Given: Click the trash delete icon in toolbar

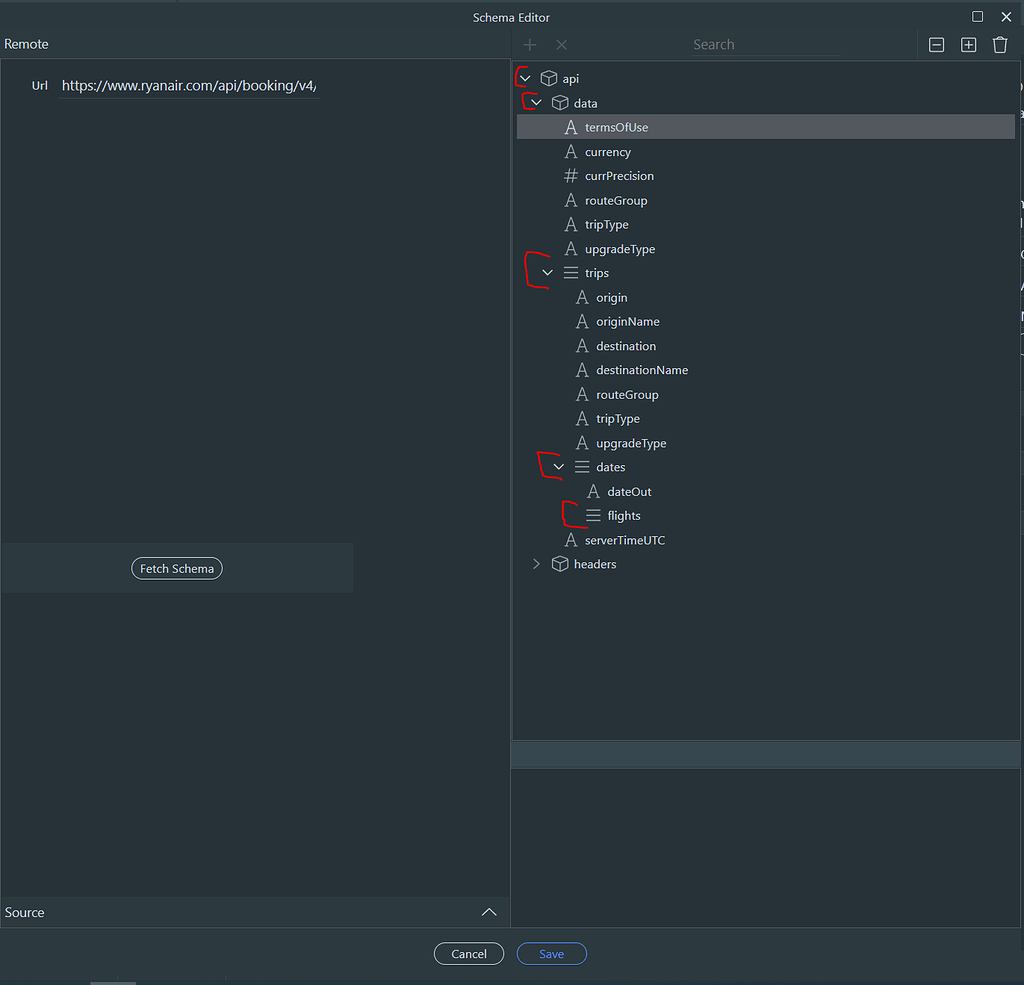Looking at the screenshot, I should 1000,44.
